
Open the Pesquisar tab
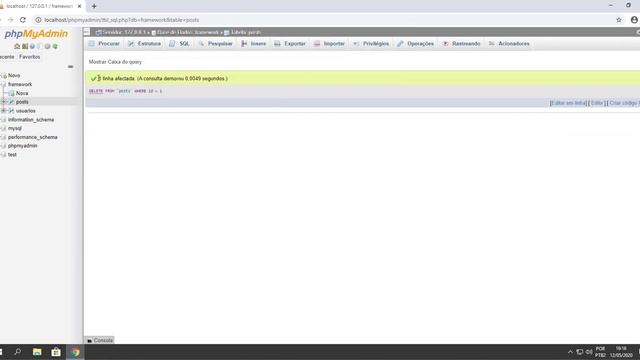tap(216, 44)
